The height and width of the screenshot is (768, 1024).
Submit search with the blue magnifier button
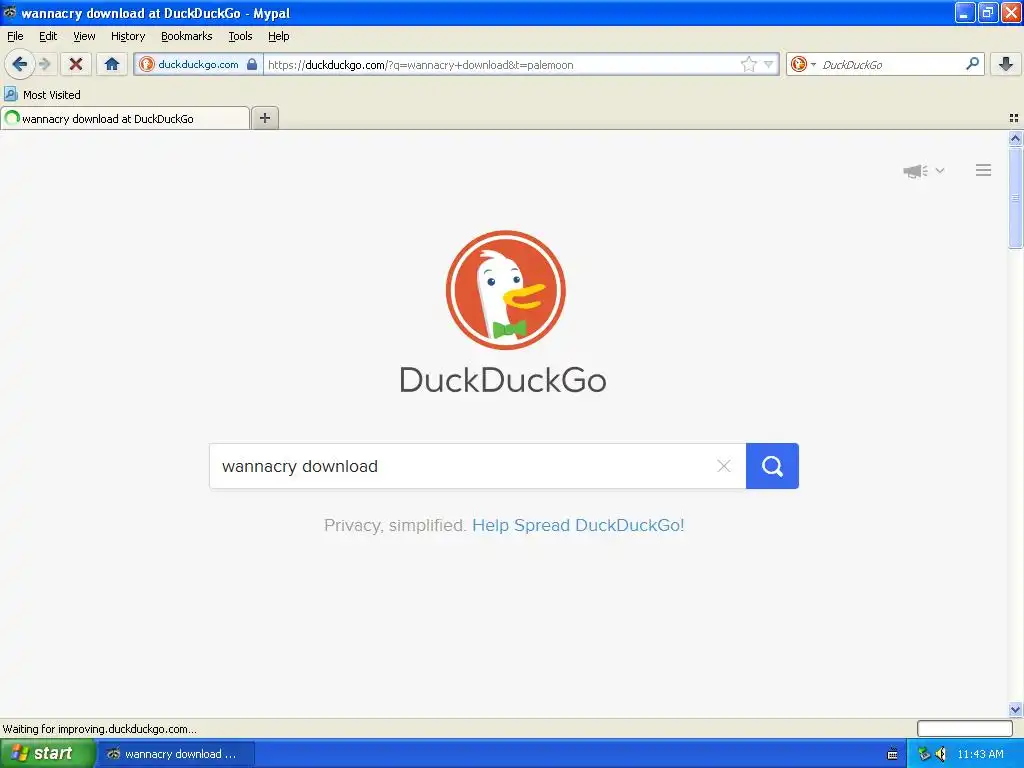point(772,466)
